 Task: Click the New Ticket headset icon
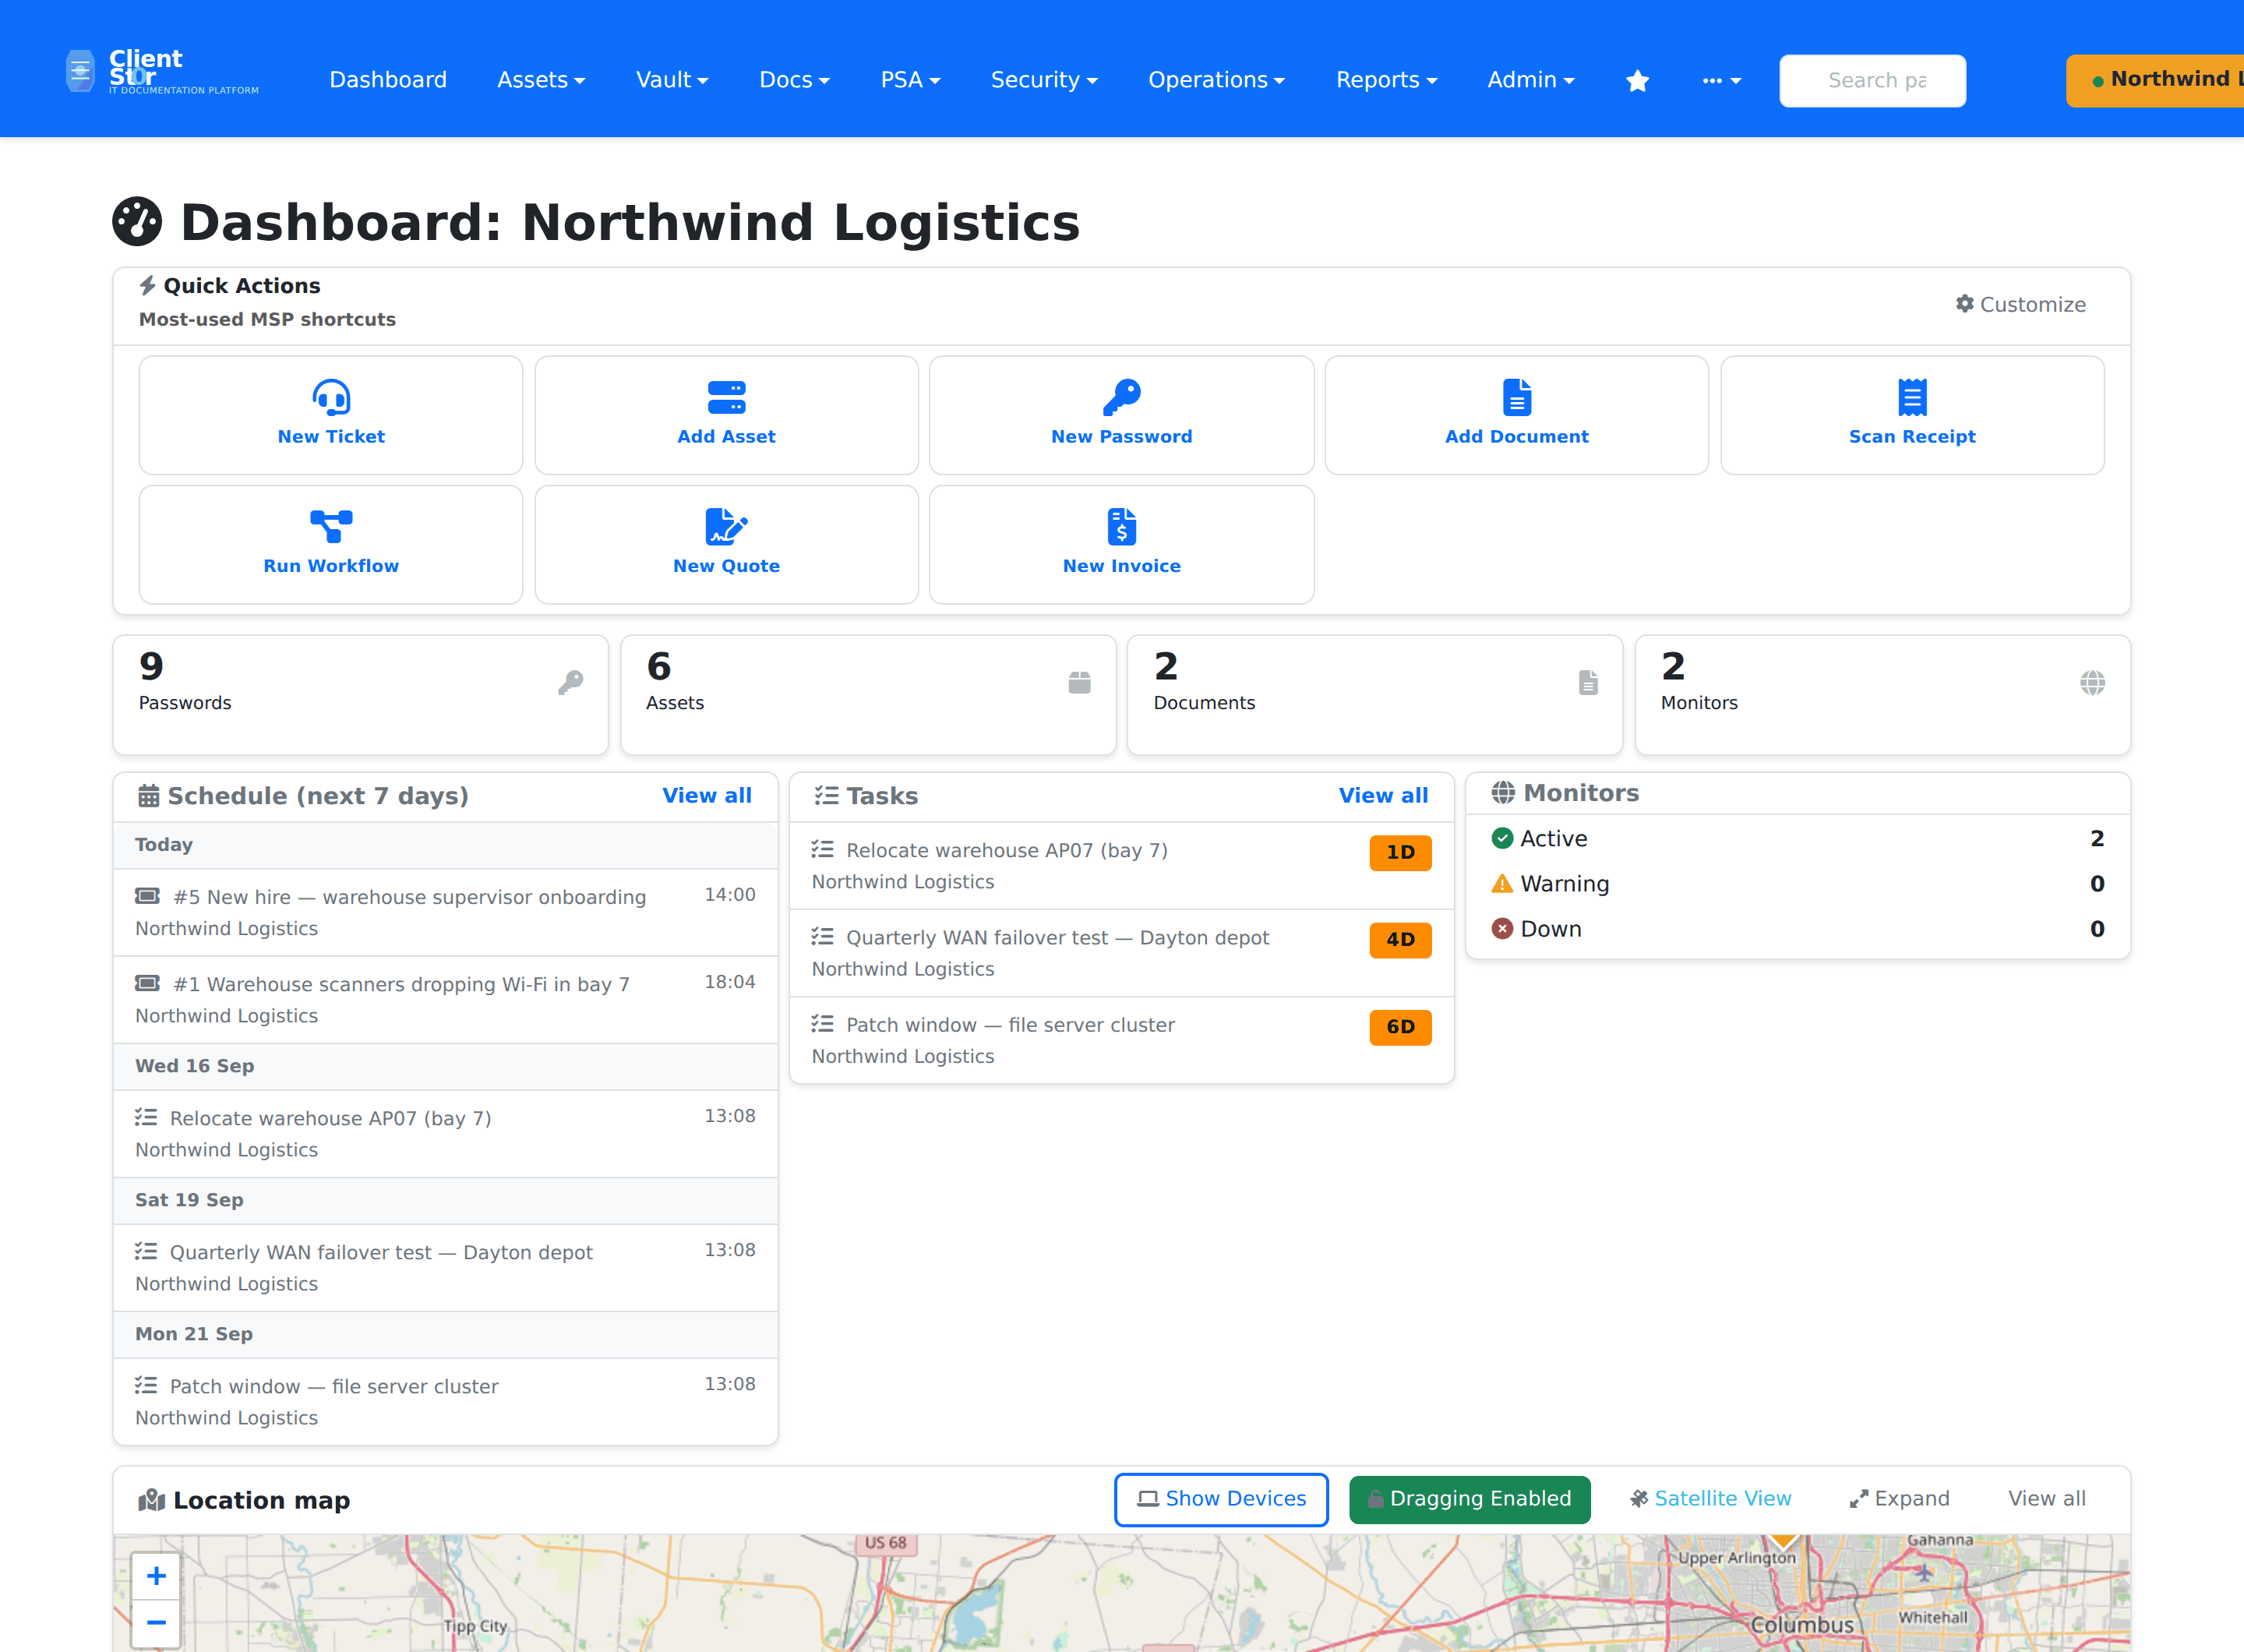[331, 397]
